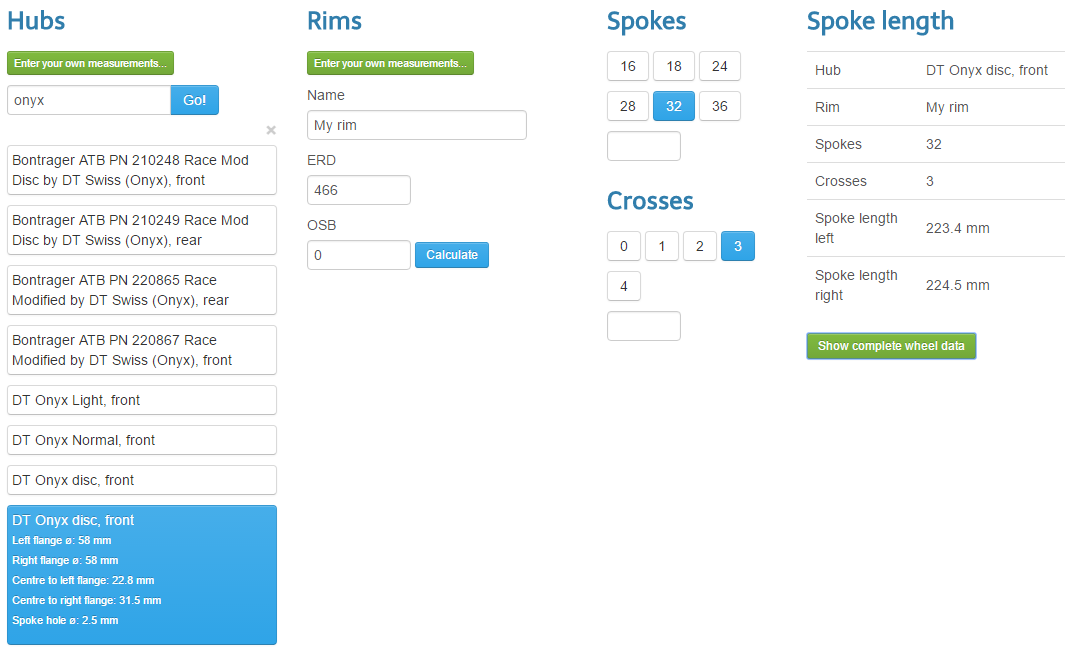Image resolution: width=1065 pixels, height=651 pixels.
Task: Set crosses to 4
Action: pos(624,286)
